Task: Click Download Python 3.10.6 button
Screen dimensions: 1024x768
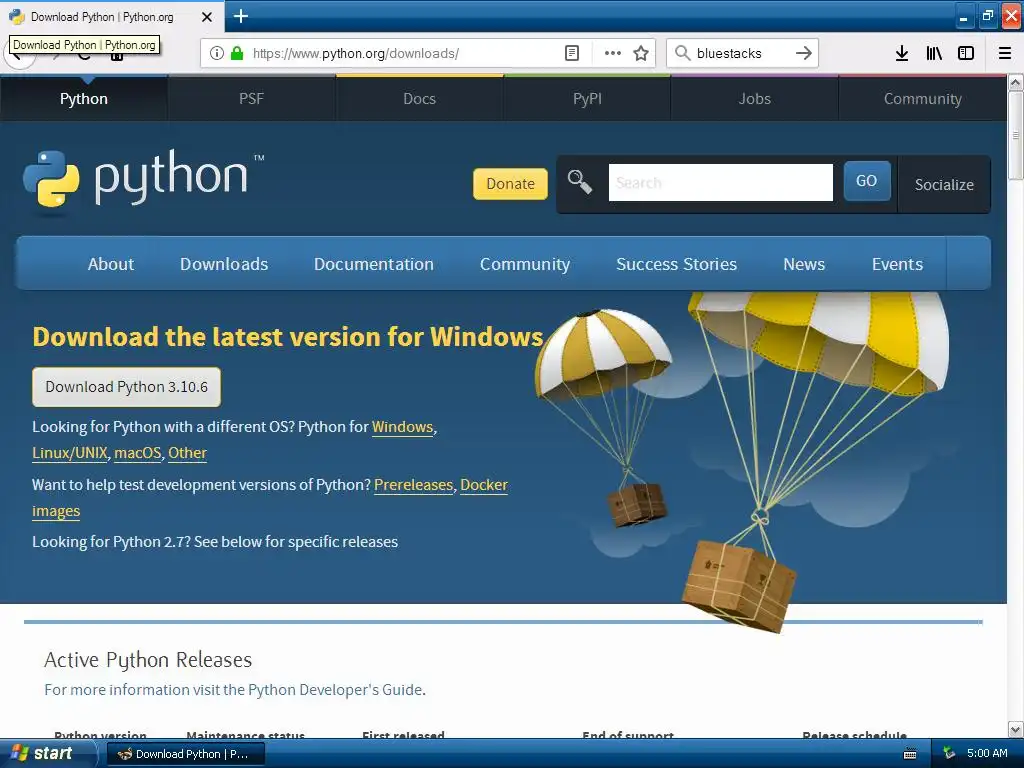Action: [127, 387]
